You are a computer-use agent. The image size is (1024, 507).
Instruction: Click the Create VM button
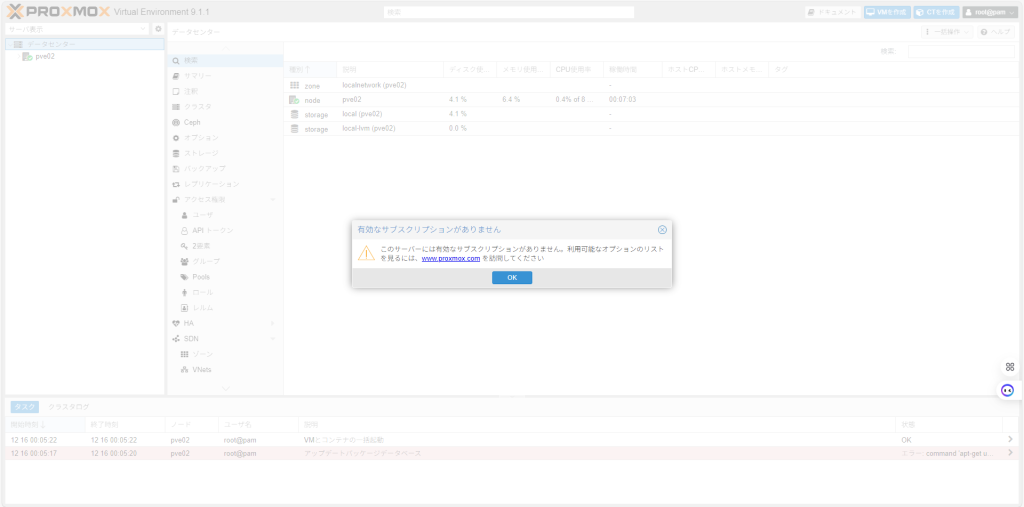coord(886,12)
